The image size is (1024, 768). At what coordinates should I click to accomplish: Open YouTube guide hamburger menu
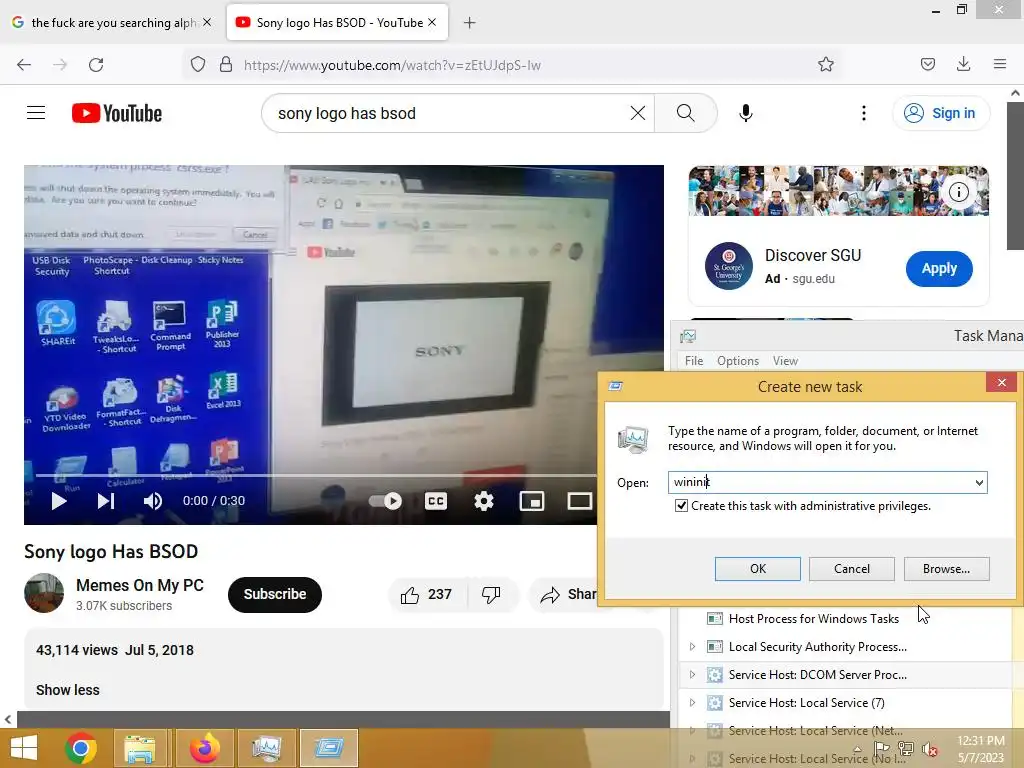[x=36, y=113]
